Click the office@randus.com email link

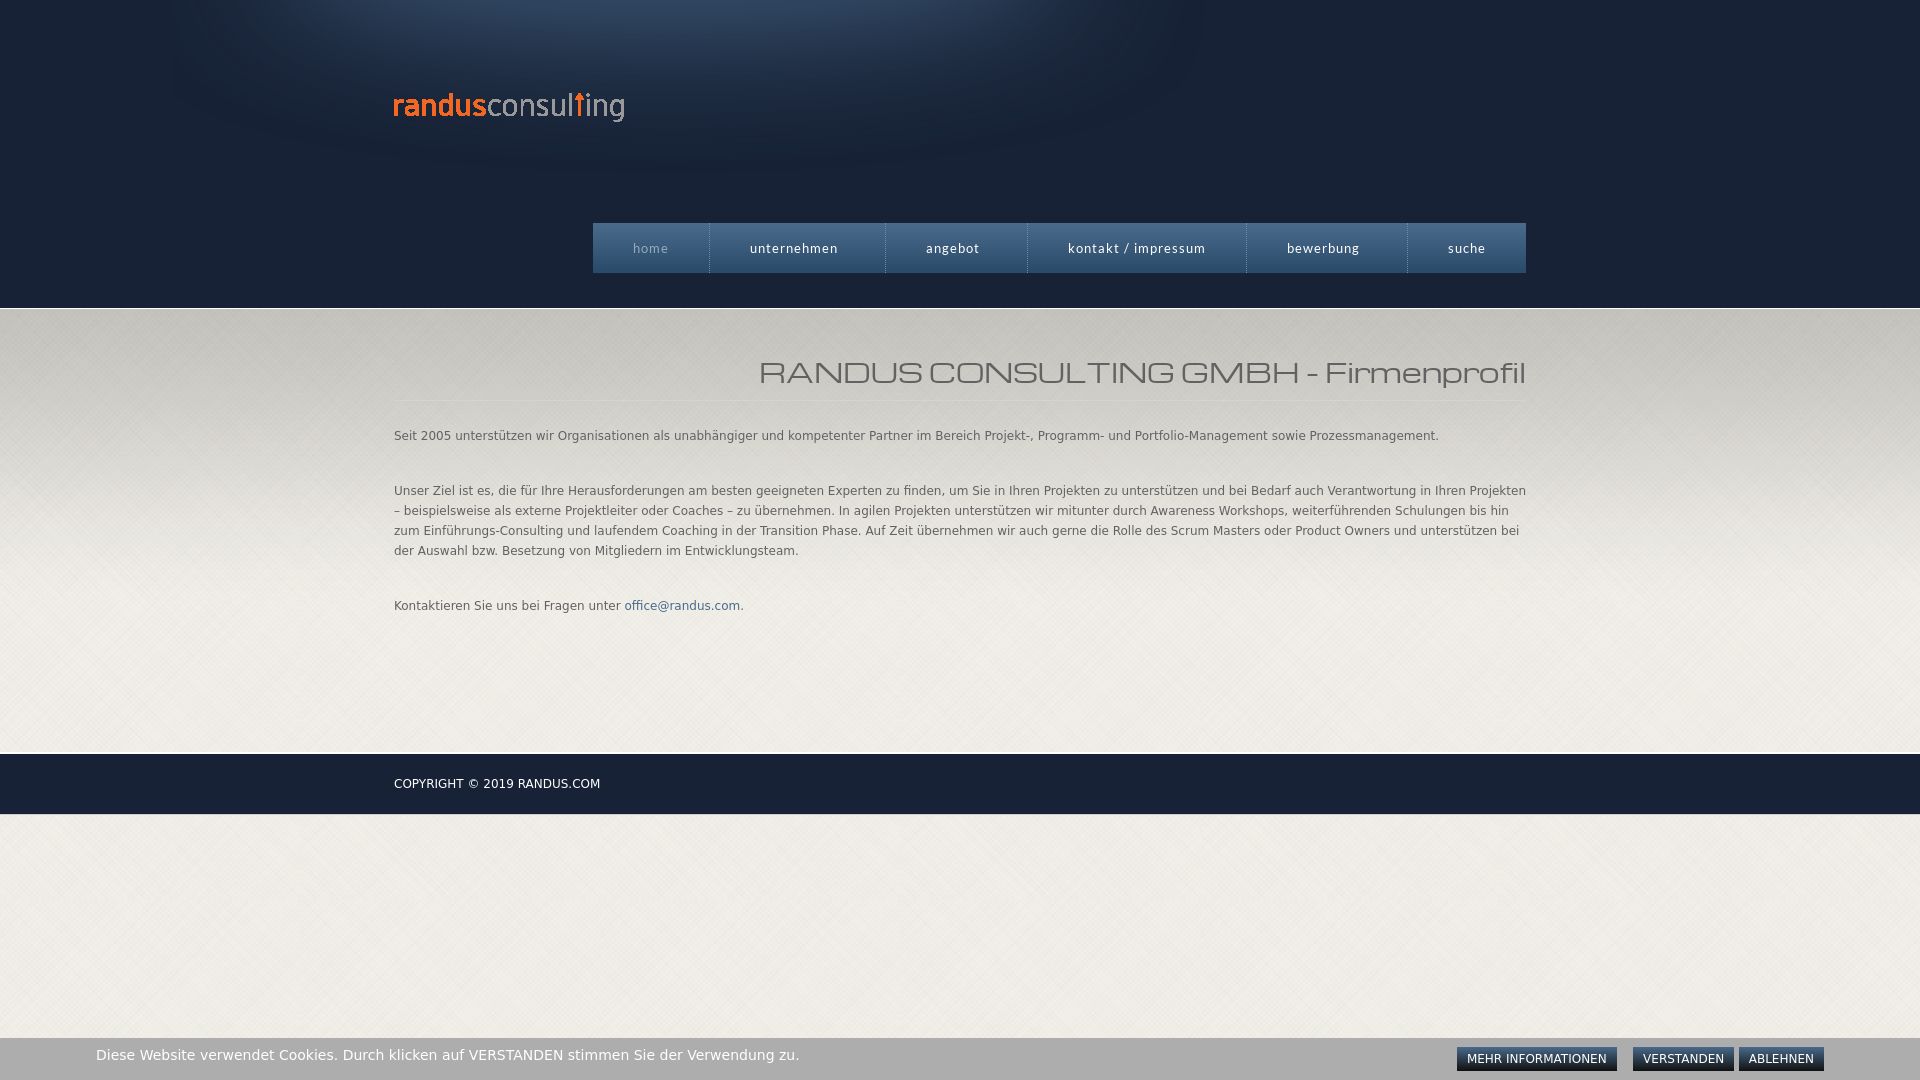(682, 606)
